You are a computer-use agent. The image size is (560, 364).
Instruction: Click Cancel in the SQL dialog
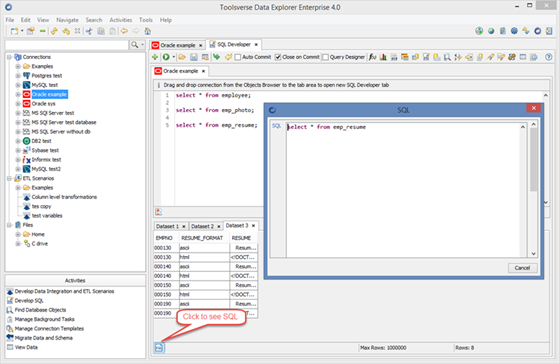coord(522,268)
